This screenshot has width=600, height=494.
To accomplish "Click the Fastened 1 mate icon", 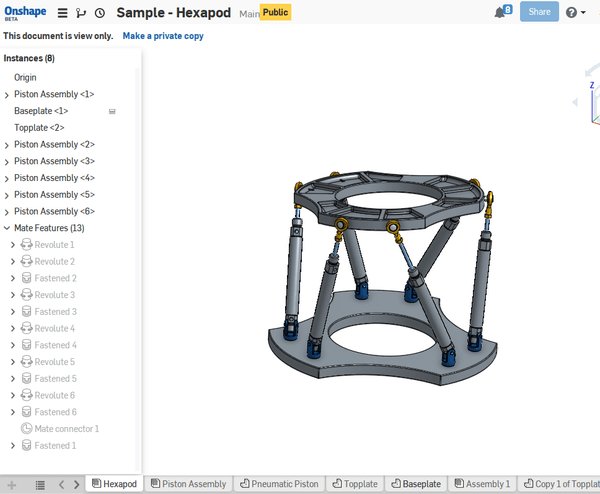I will (26, 445).
